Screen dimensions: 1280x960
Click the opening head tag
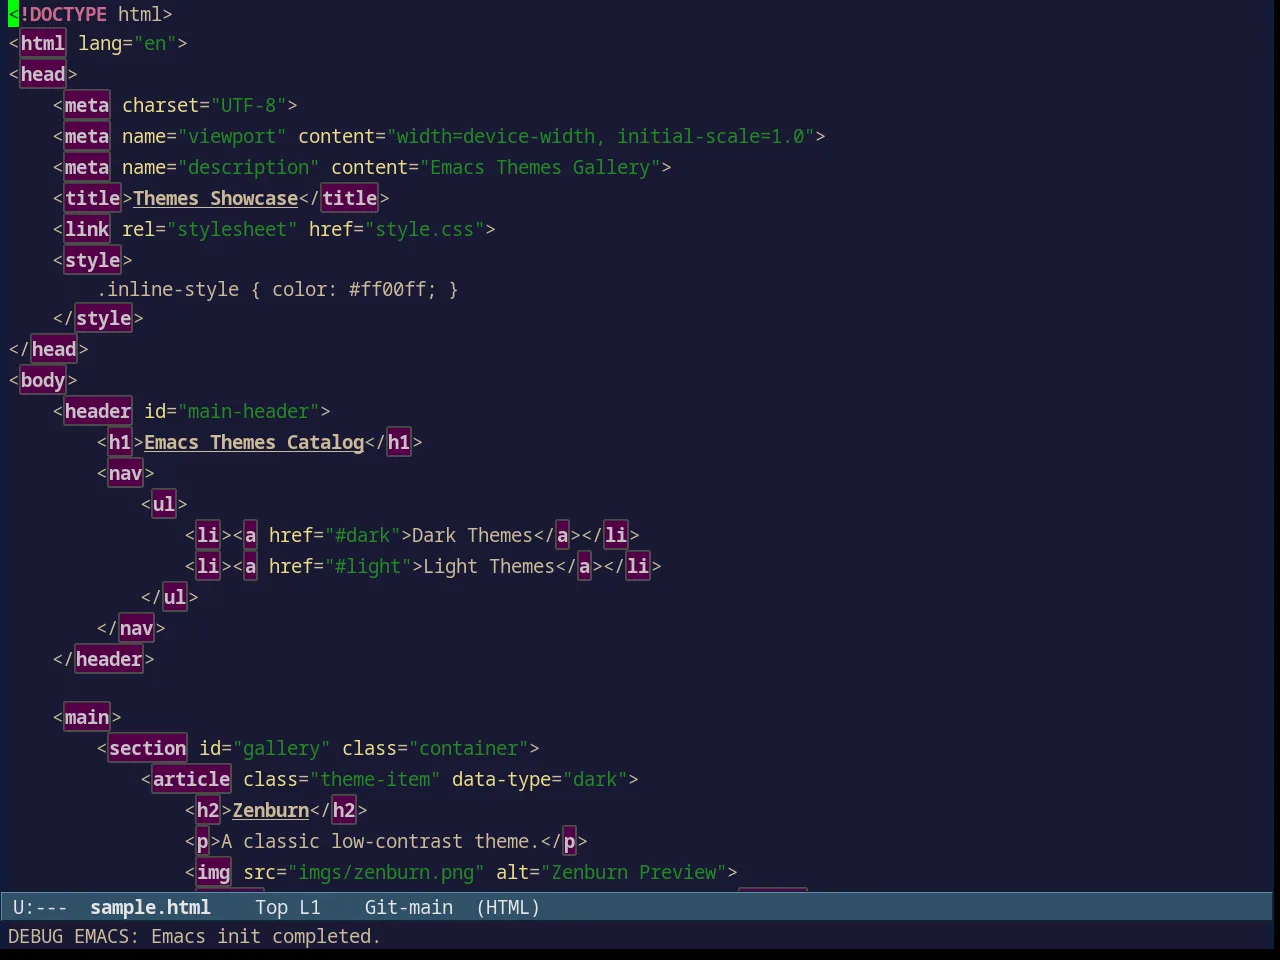[43, 74]
